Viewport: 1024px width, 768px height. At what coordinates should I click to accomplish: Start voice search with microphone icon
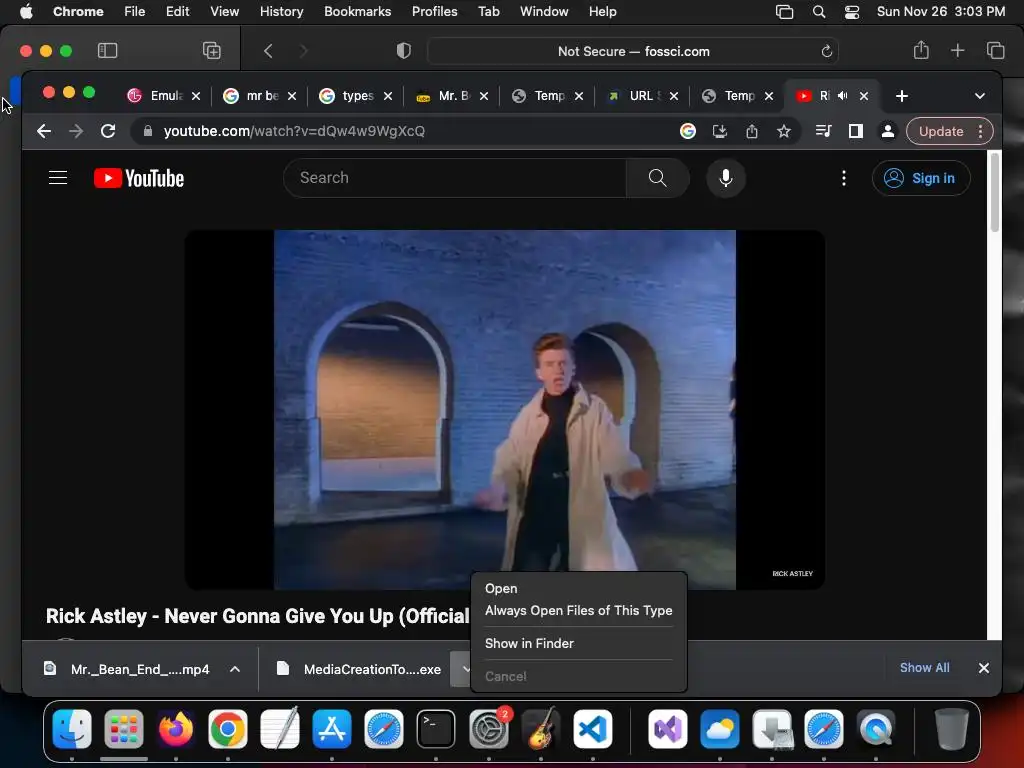click(726, 178)
